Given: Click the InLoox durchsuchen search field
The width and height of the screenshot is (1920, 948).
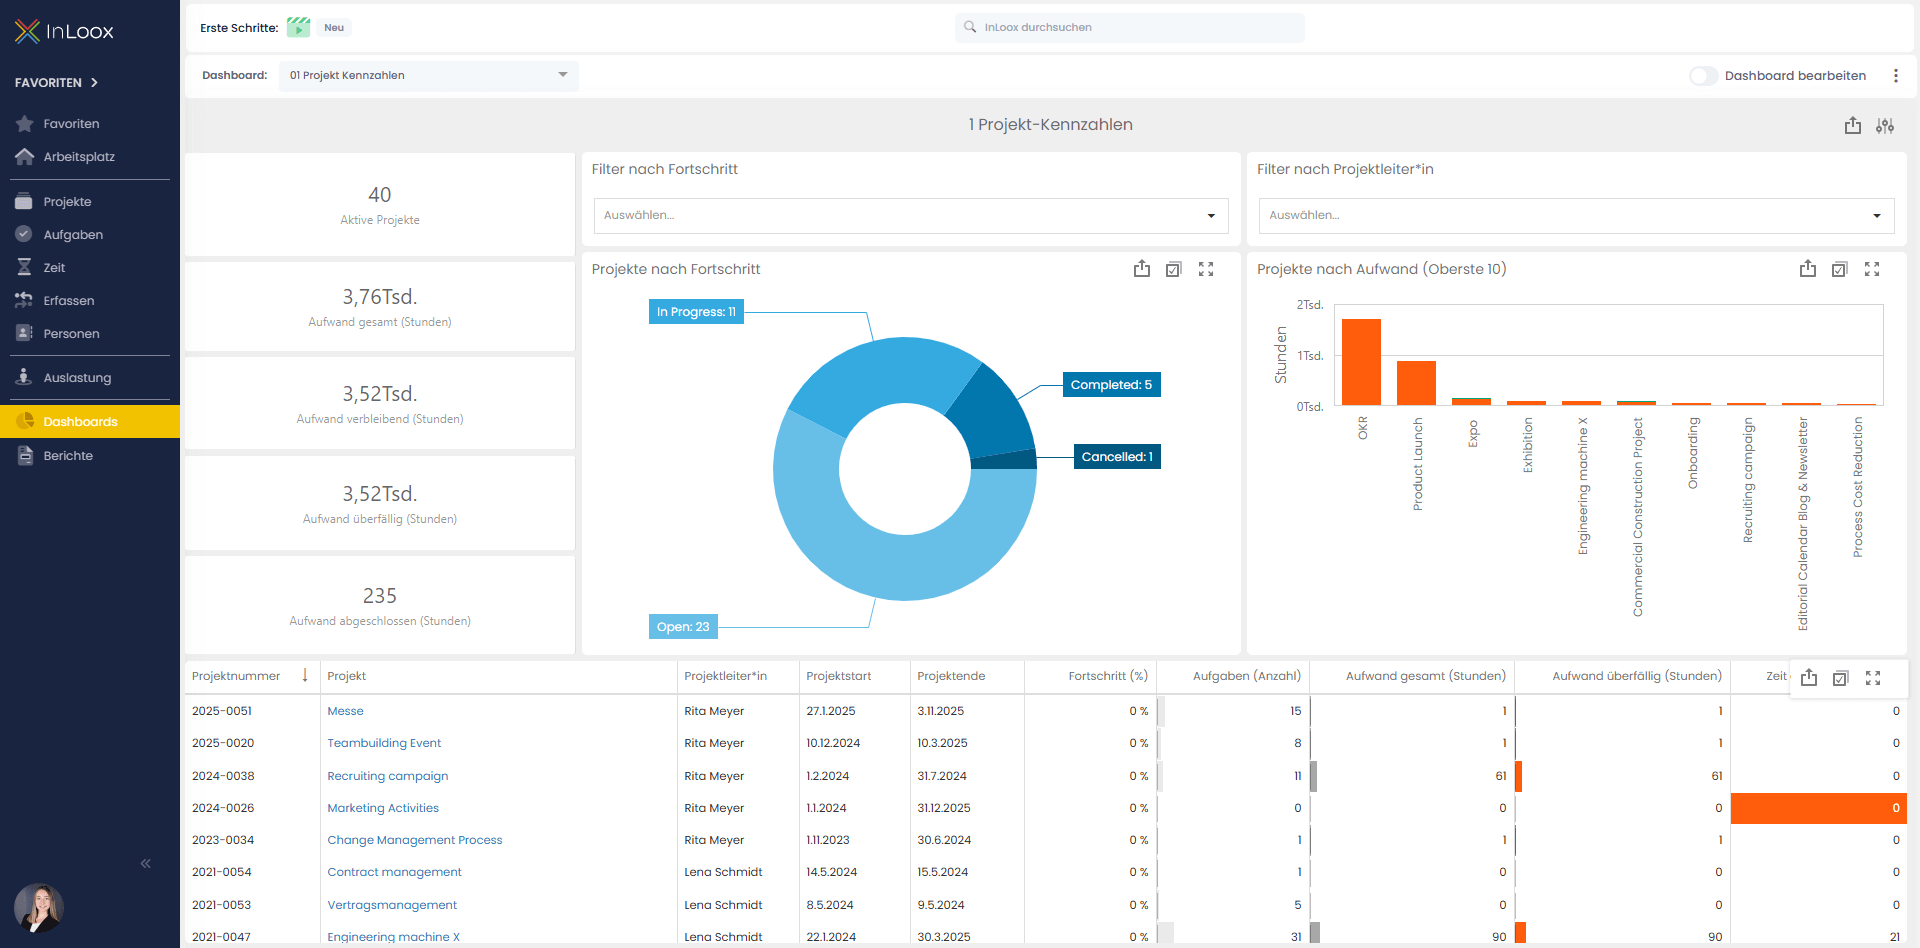Looking at the screenshot, I should [x=1129, y=27].
